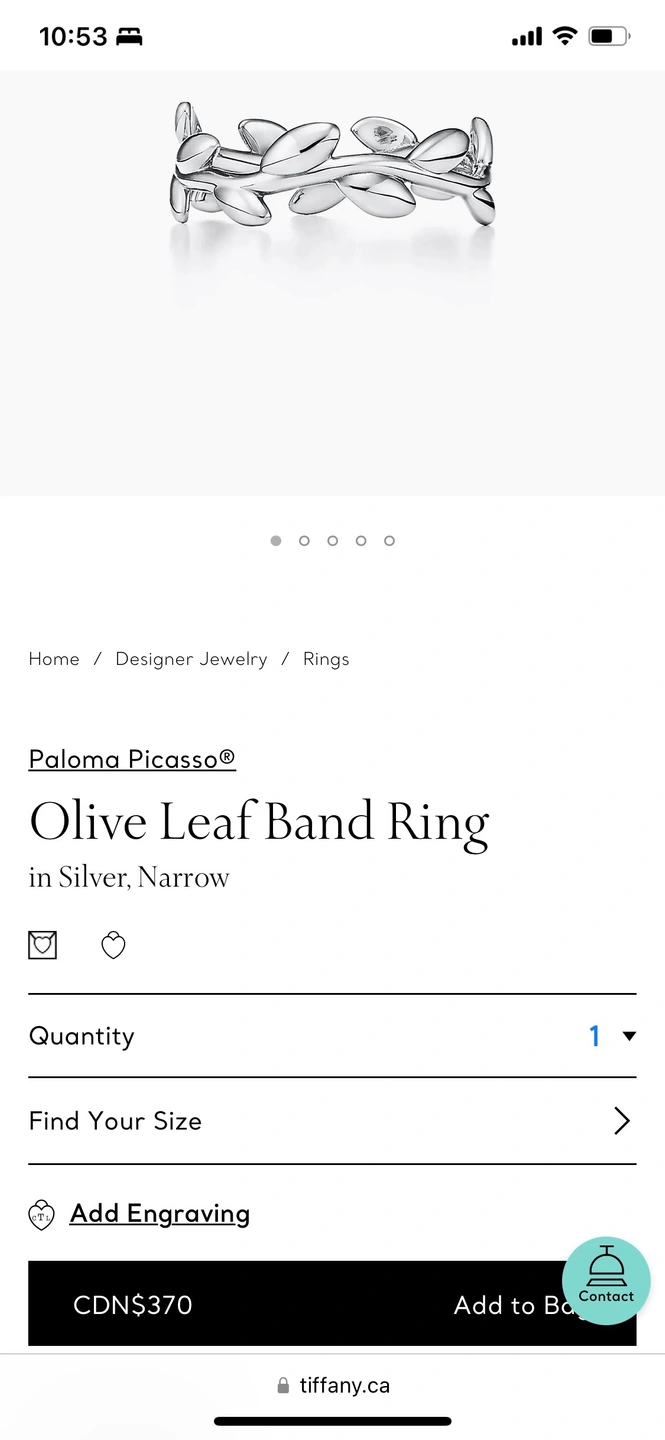Tap the battery indicator in status bar
Viewport: 665px width, 1440px height.
609,37
